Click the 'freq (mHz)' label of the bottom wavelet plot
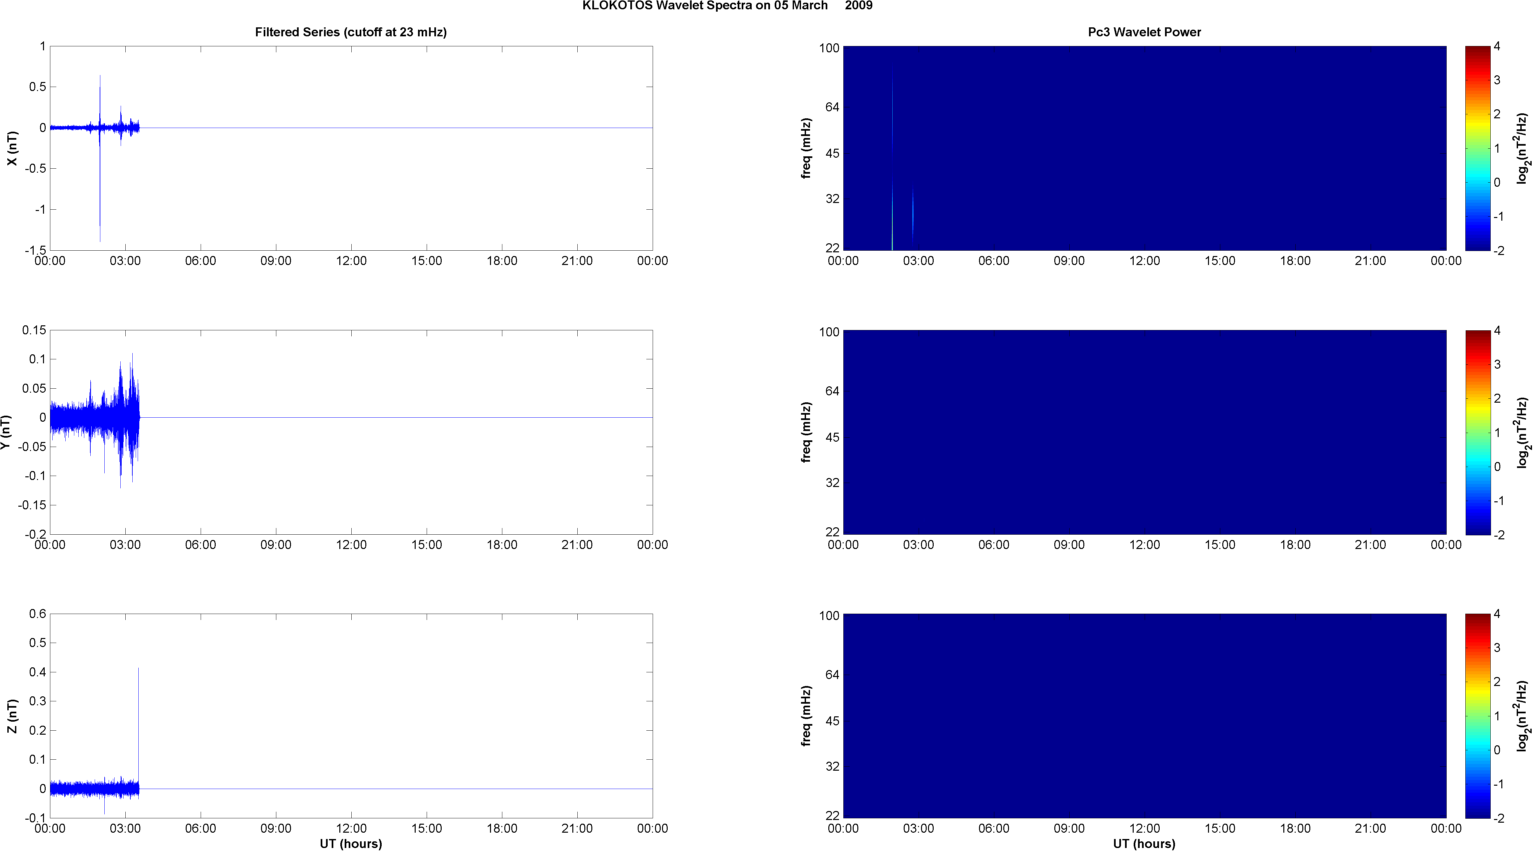 point(806,716)
